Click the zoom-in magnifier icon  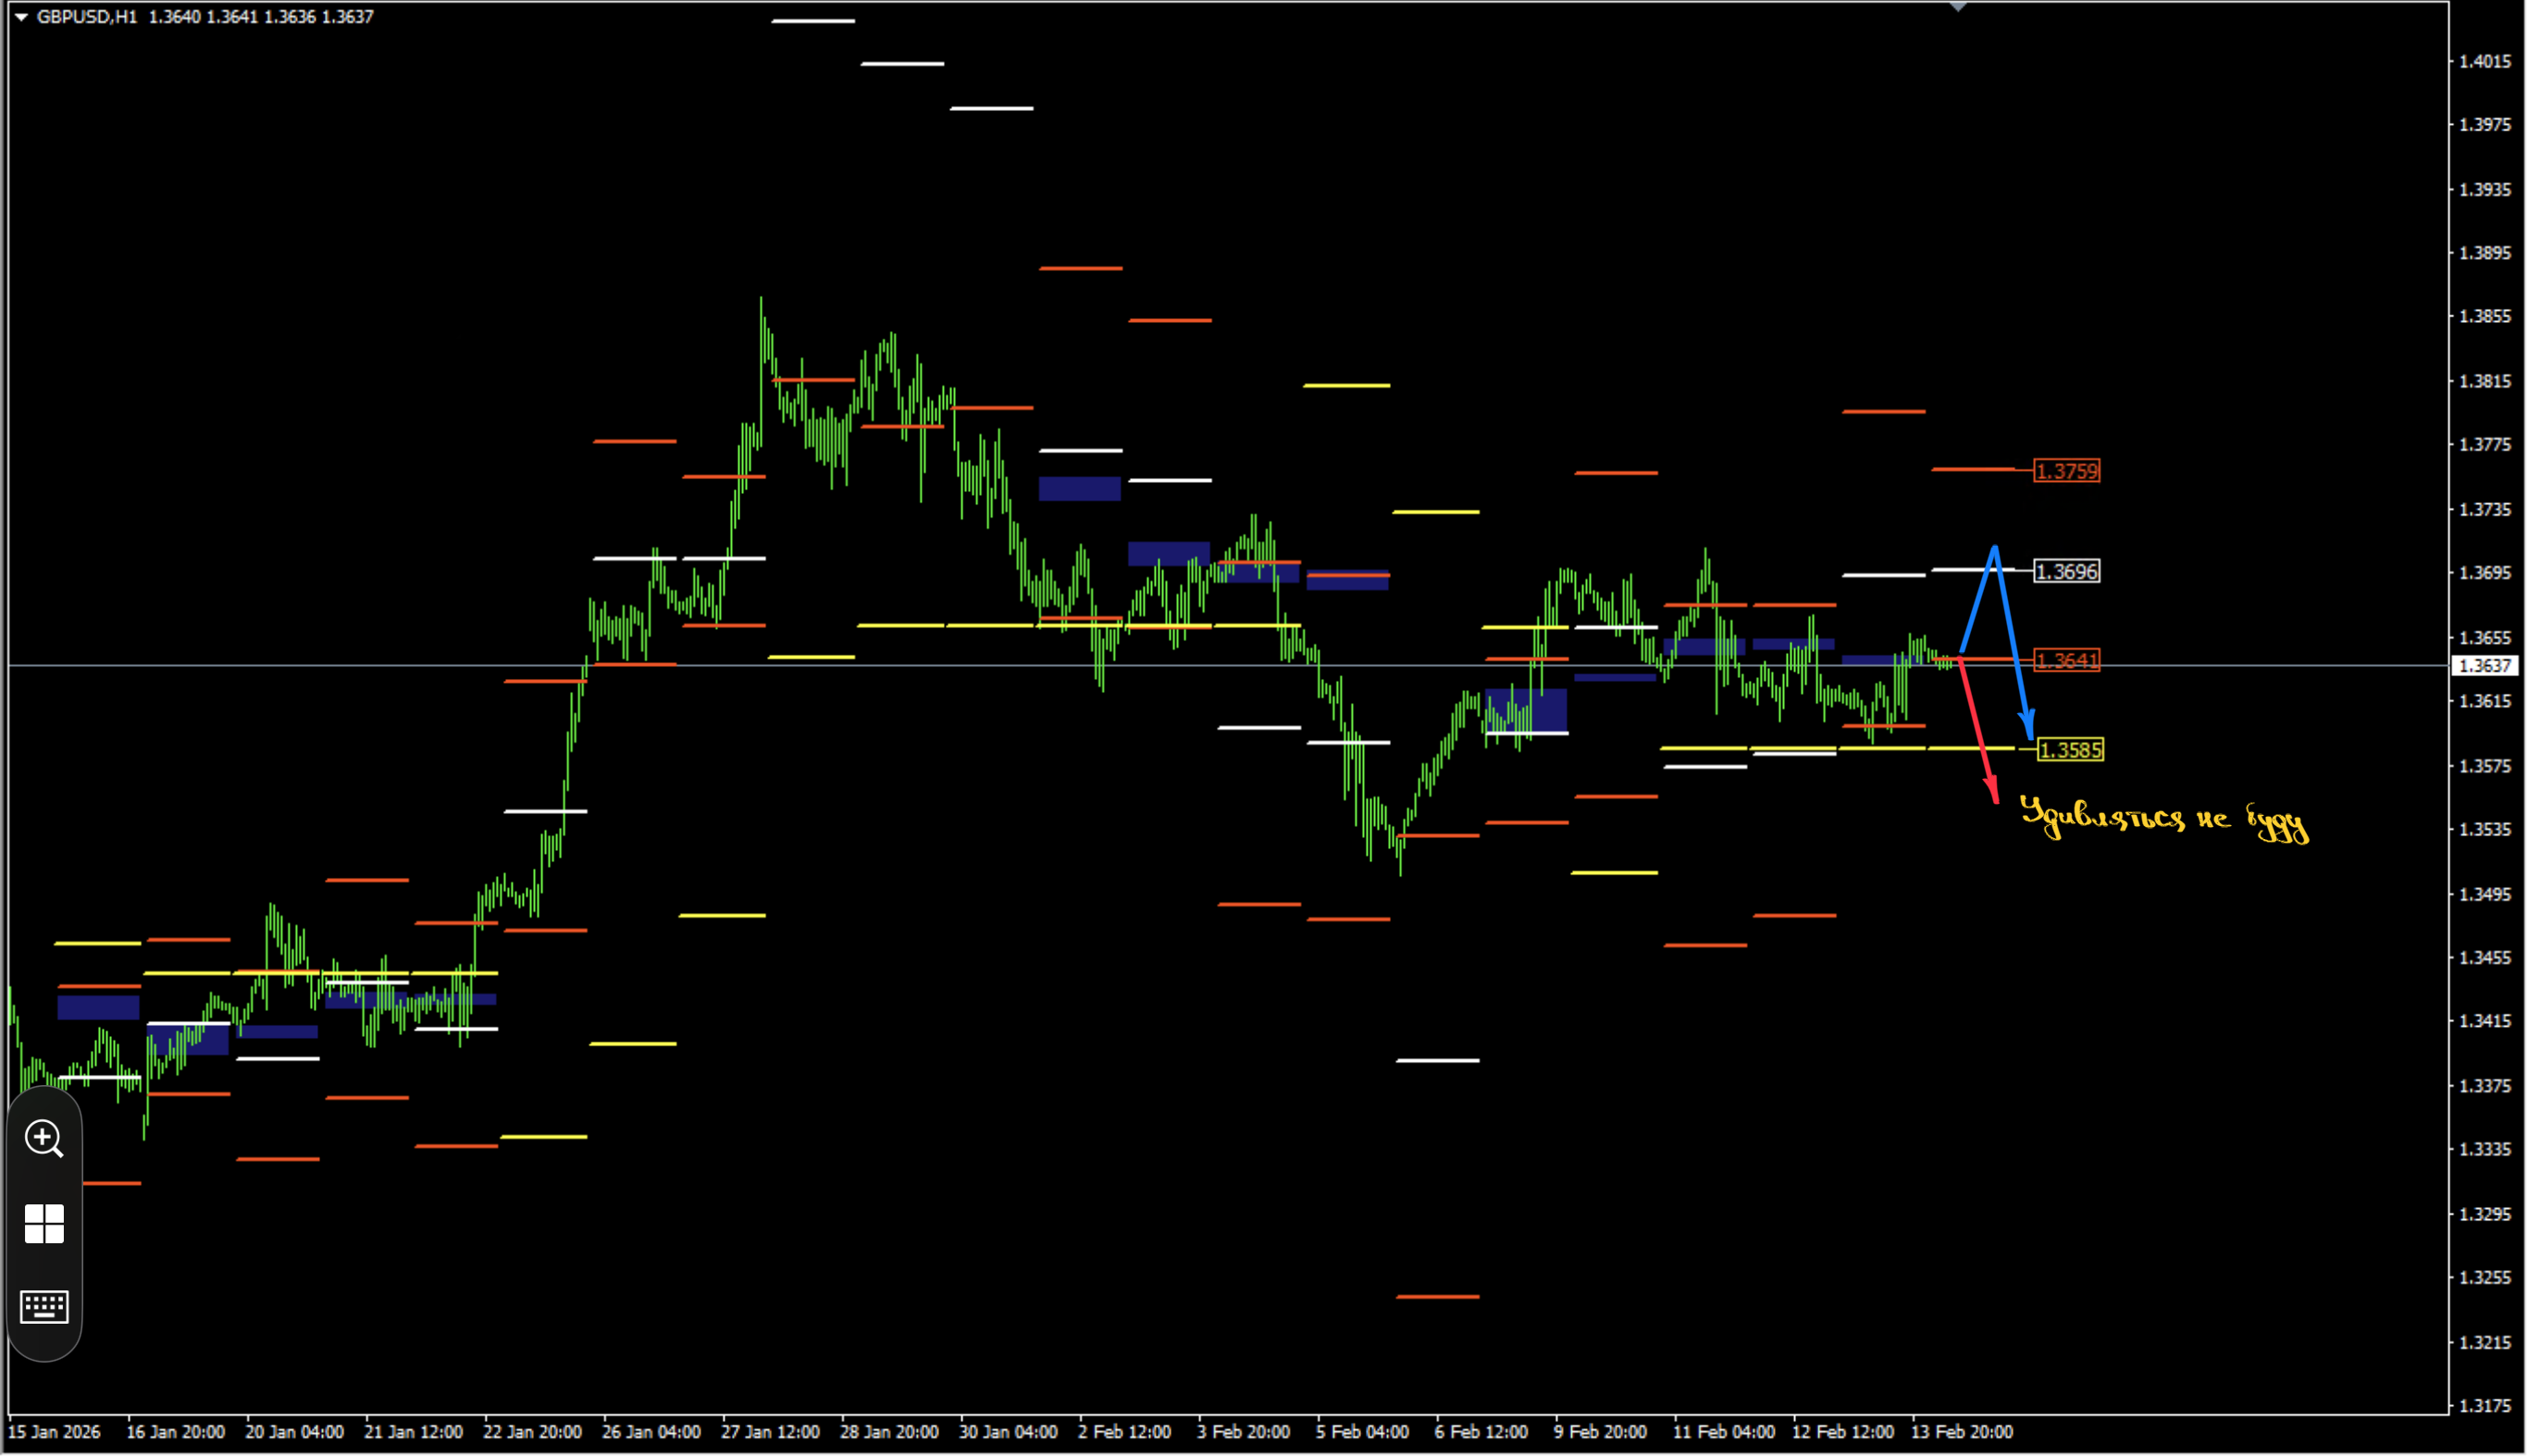44,1139
